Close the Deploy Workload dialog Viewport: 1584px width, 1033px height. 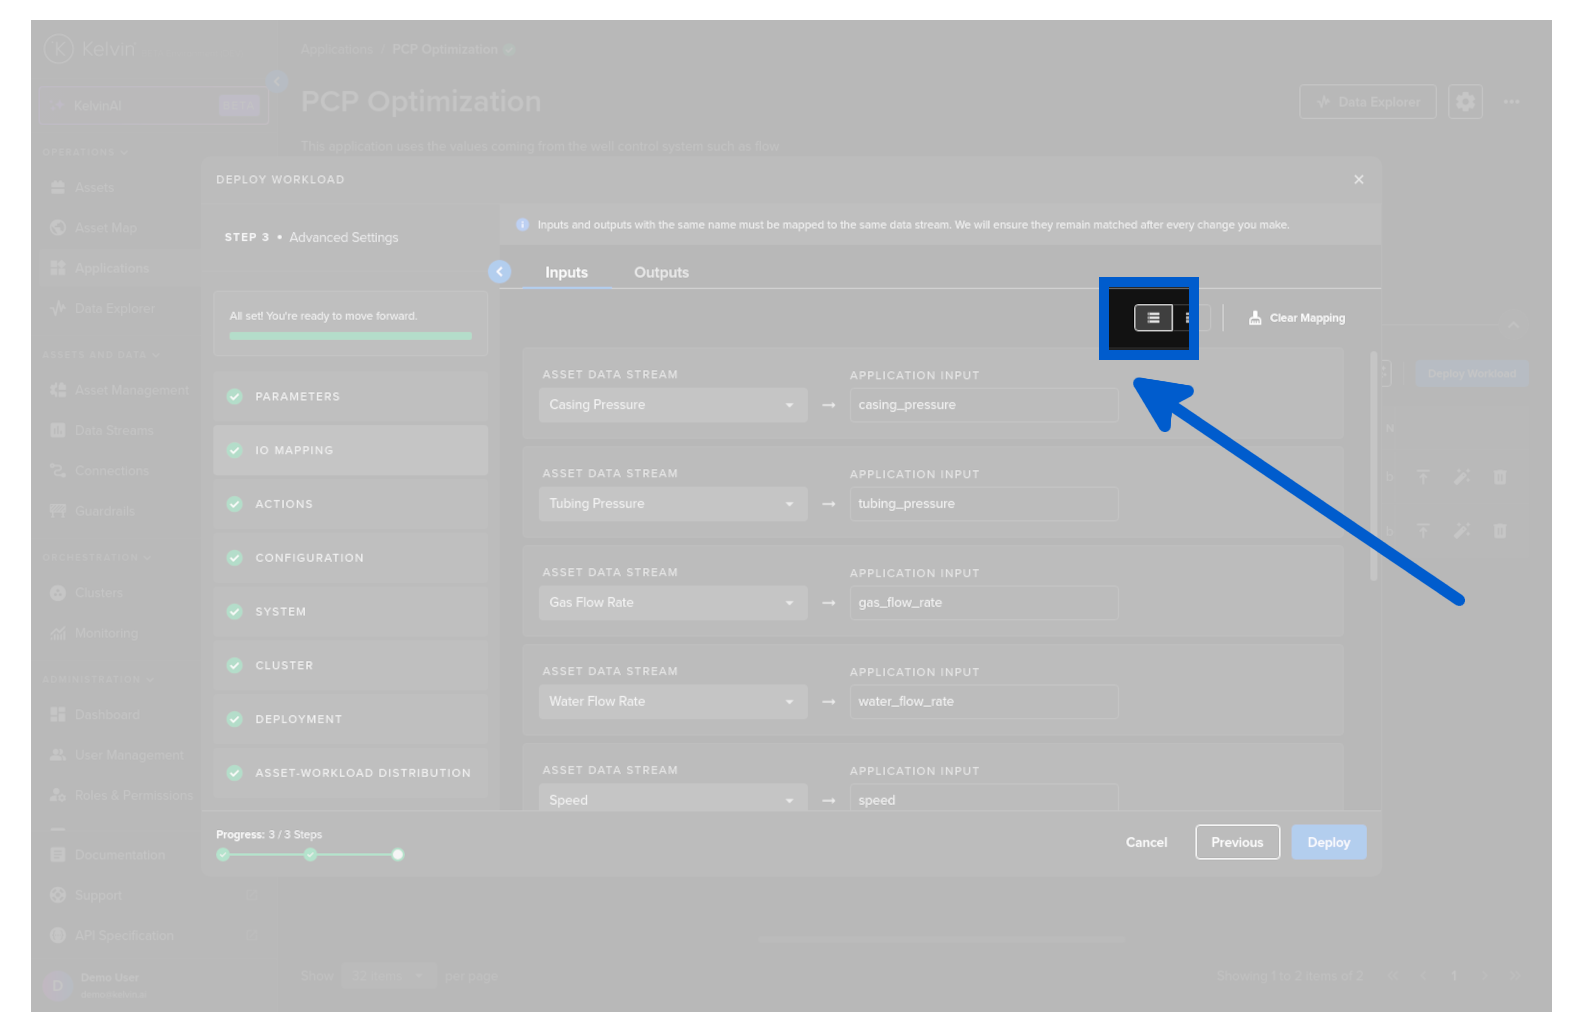click(x=1358, y=180)
